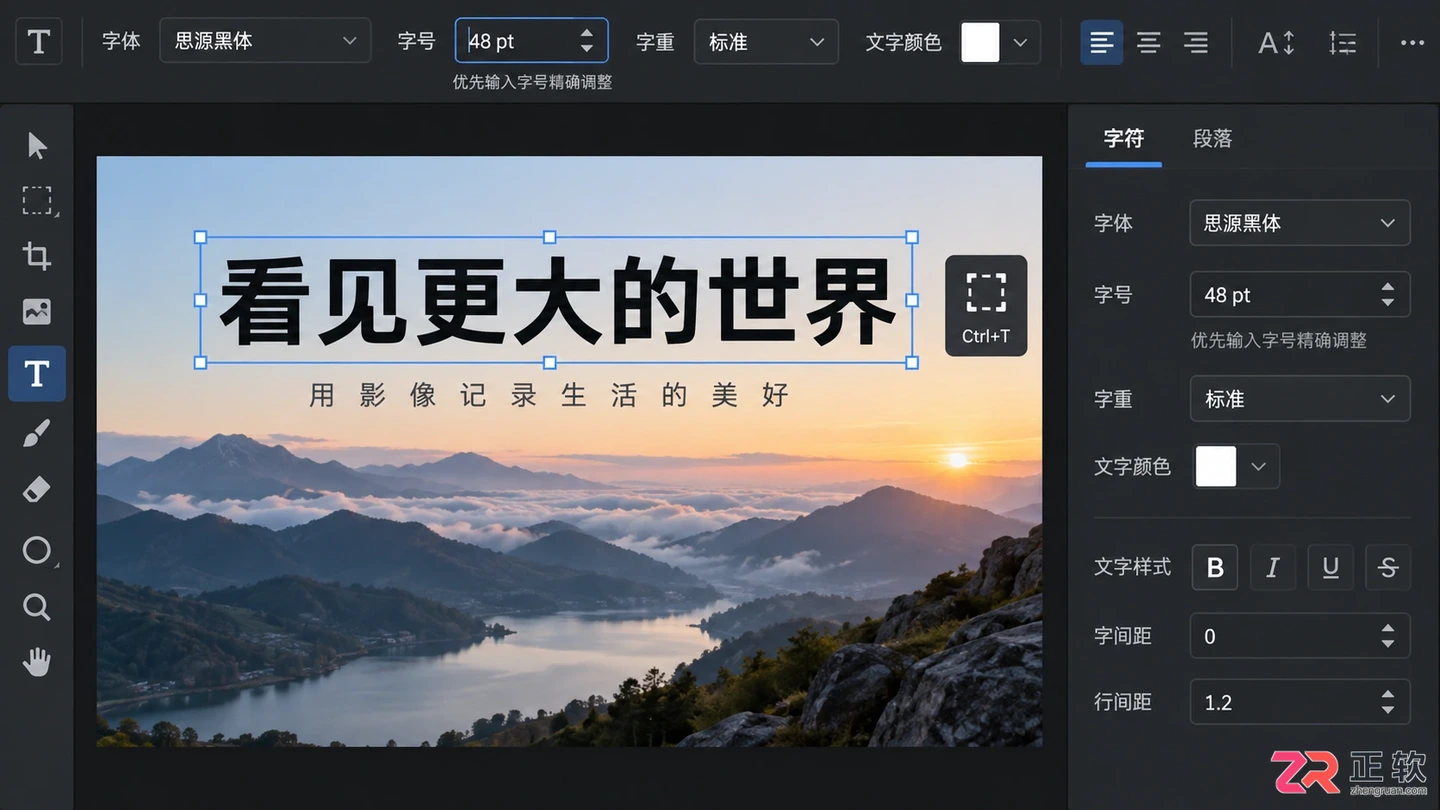The width and height of the screenshot is (1440, 810).
Task: Choose the Hand pan tool
Action: pos(37,662)
